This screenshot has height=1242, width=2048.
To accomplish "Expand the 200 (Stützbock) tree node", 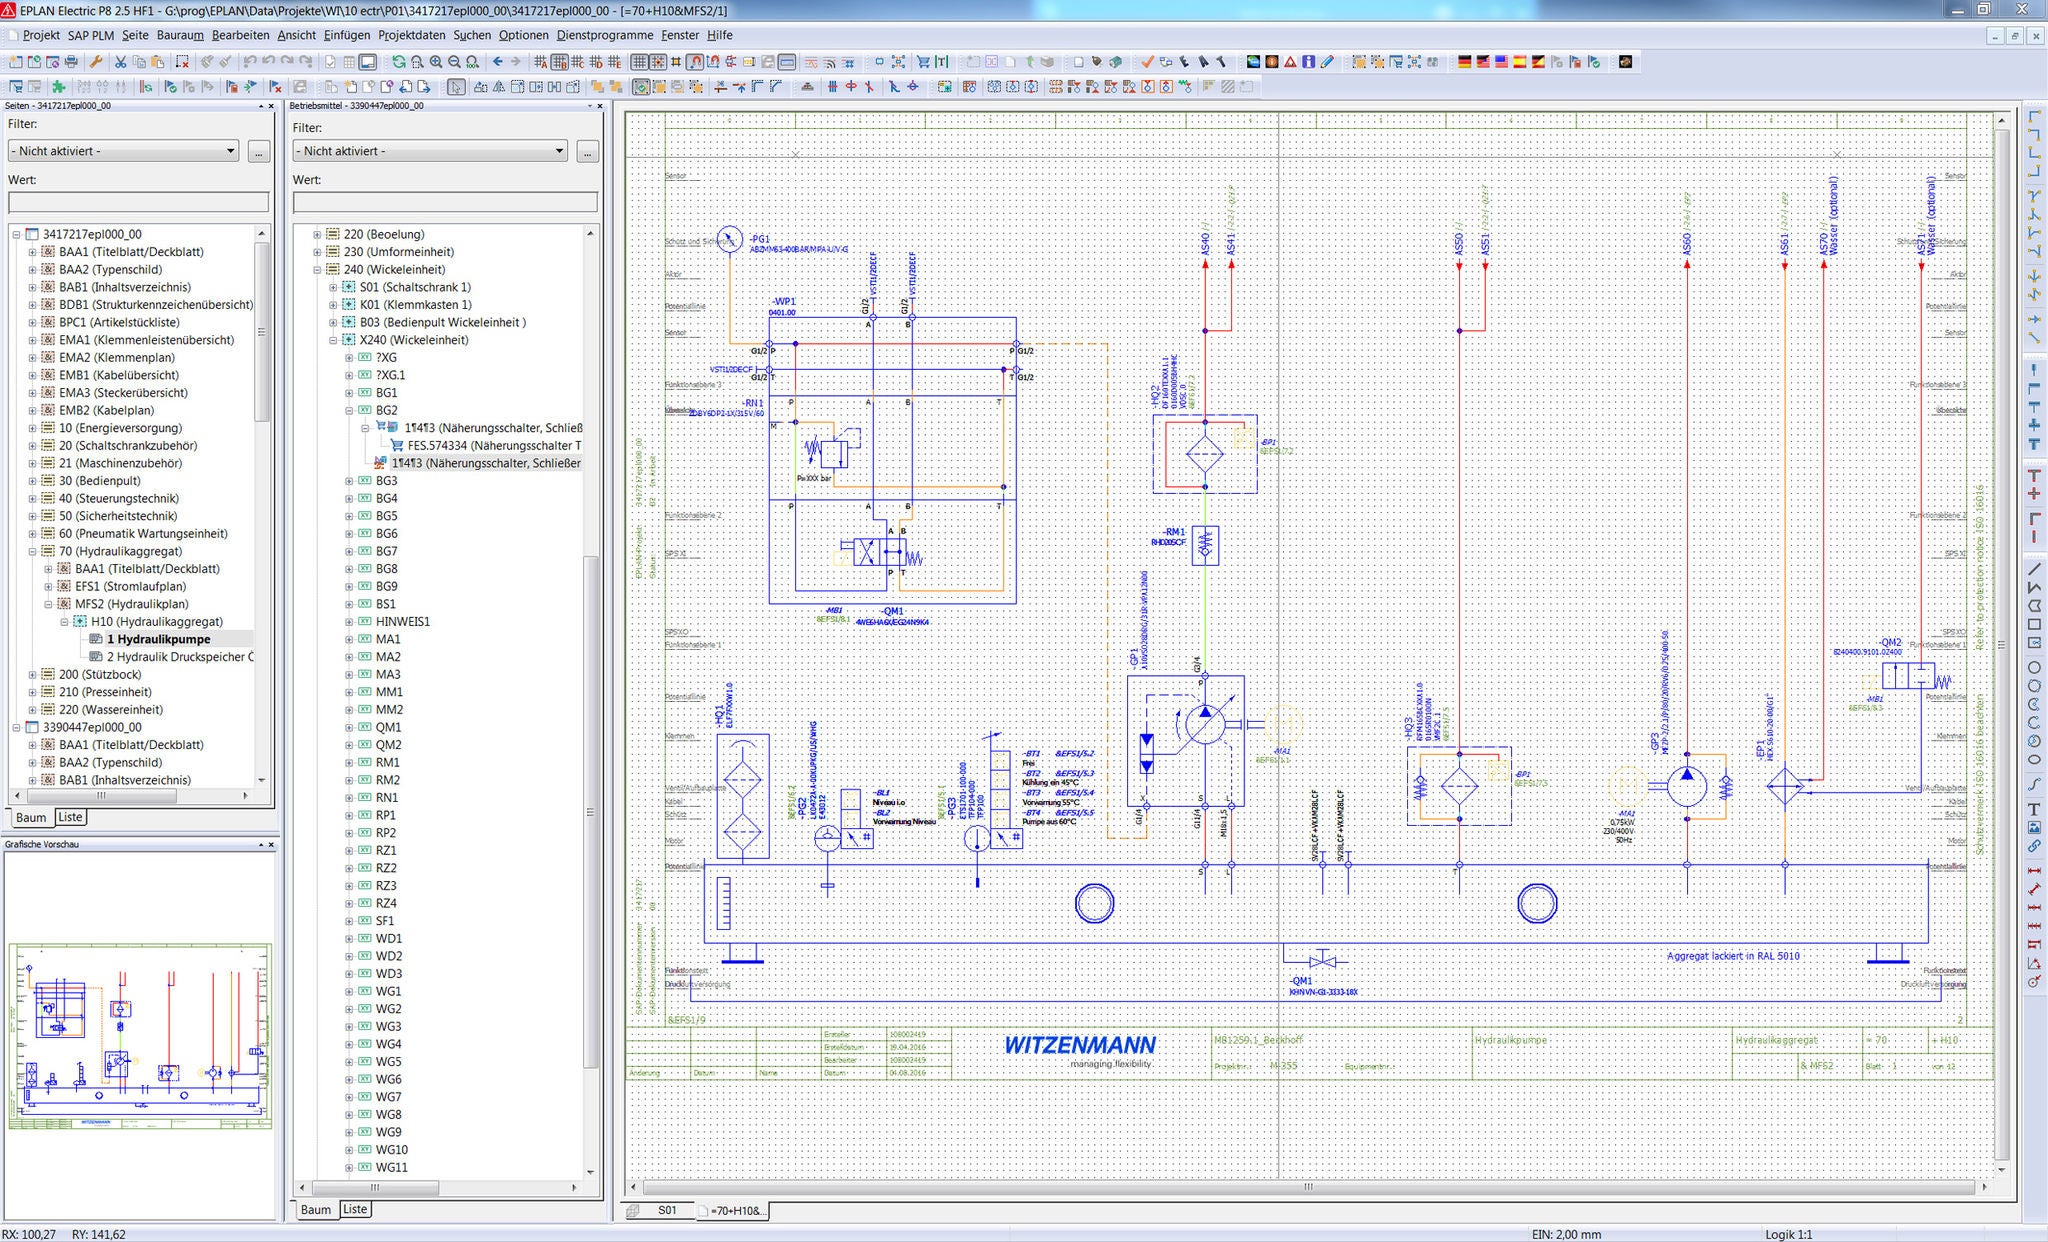I will coord(32,675).
